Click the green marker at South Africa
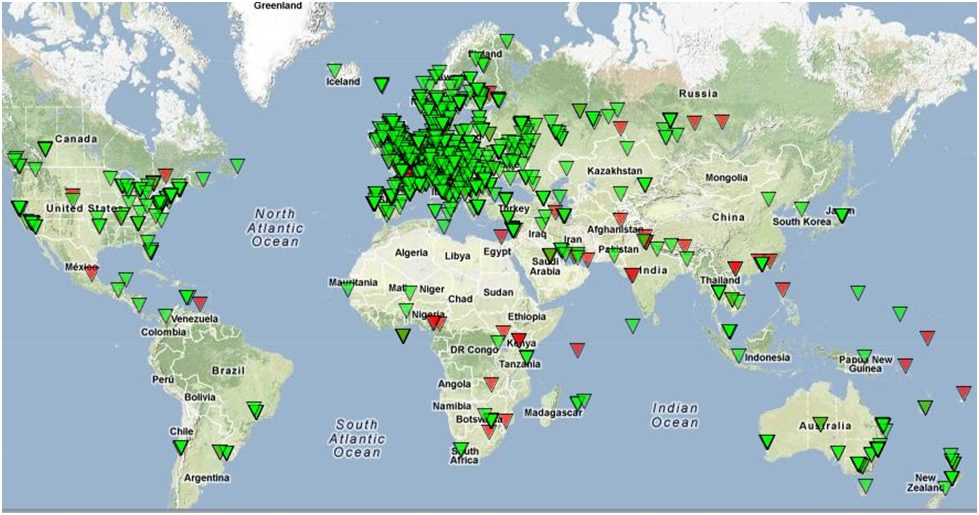 [x=460, y=449]
